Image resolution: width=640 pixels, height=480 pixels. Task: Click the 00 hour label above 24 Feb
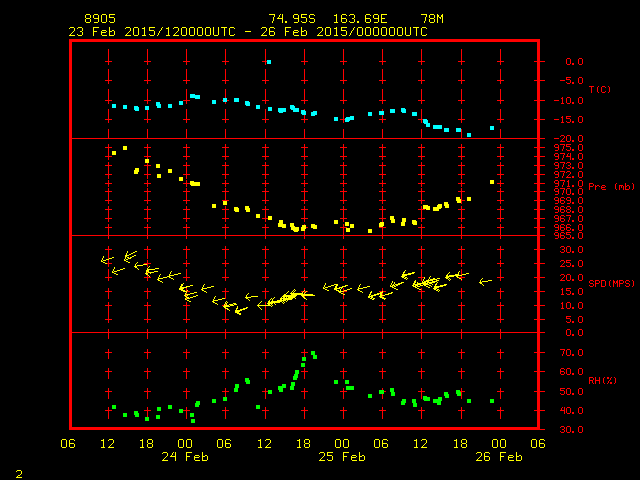click(x=185, y=444)
